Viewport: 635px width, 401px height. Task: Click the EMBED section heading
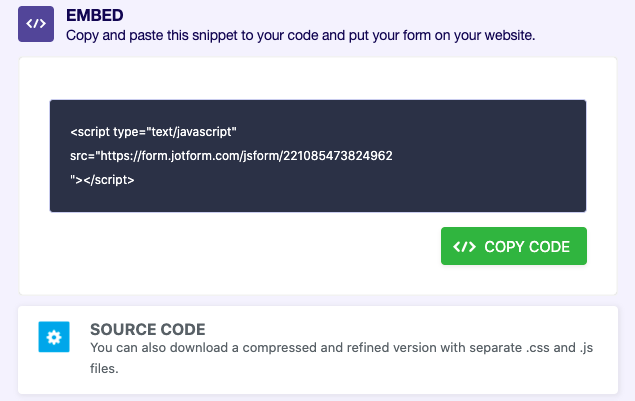tap(93, 15)
